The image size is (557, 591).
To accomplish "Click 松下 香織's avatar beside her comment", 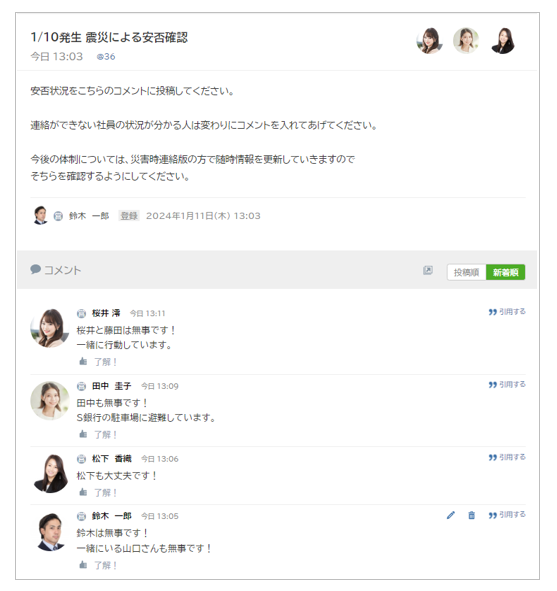I will point(51,473).
